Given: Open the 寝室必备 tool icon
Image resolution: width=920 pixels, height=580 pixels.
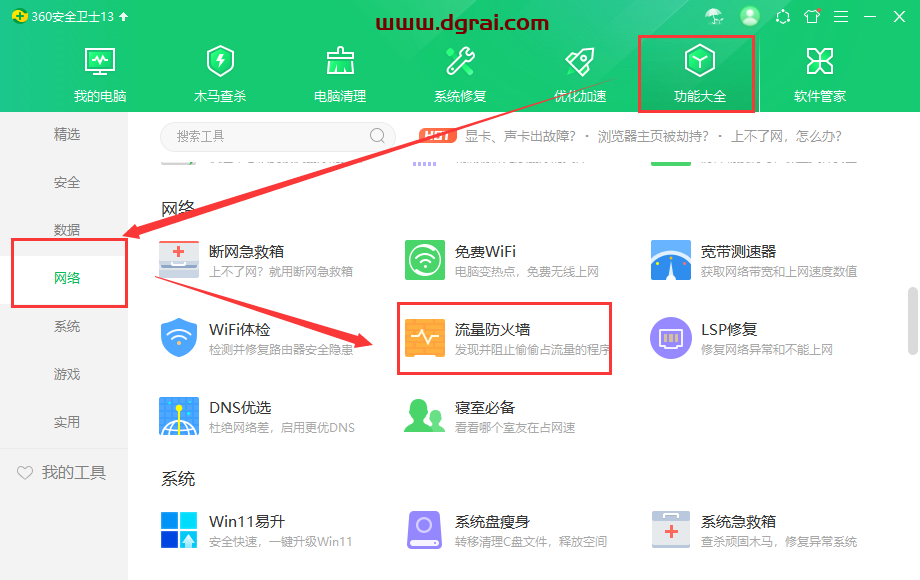Looking at the screenshot, I should pos(424,415).
